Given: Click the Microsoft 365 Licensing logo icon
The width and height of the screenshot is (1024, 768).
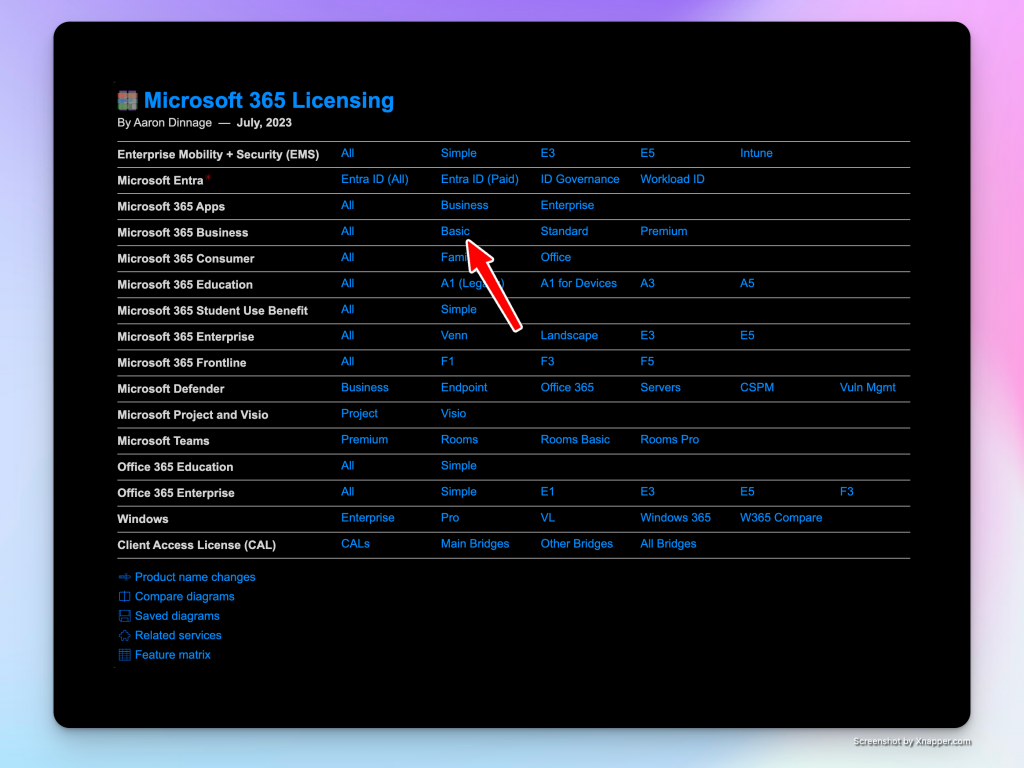Looking at the screenshot, I should (127, 100).
